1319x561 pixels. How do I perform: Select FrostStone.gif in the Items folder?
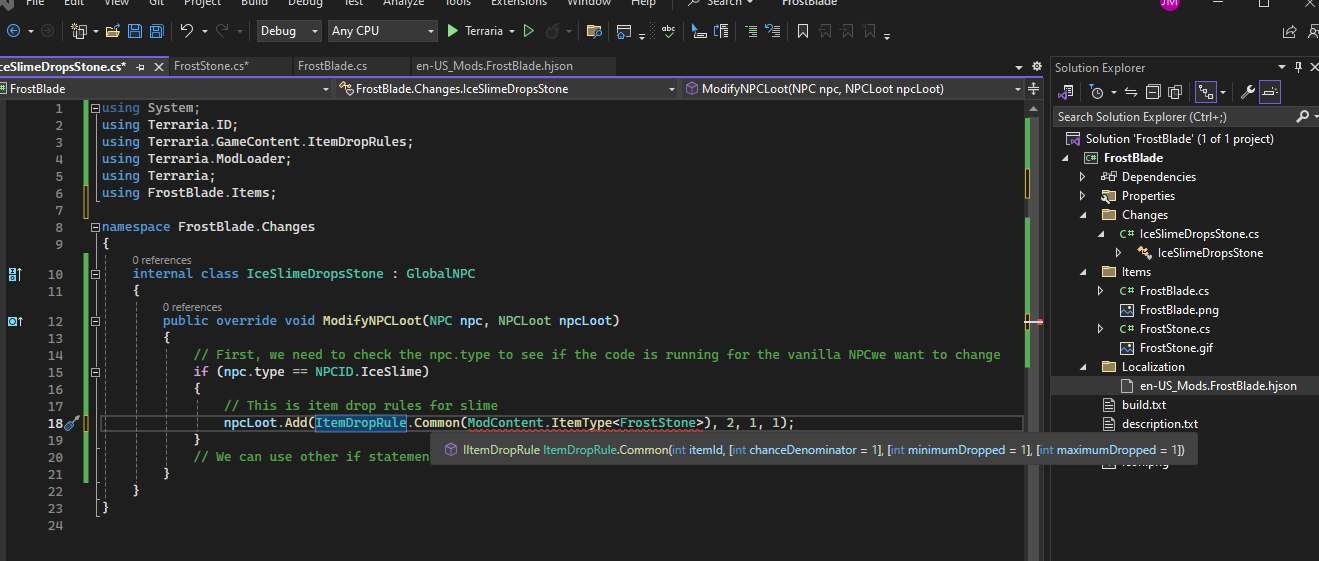pos(1176,348)
